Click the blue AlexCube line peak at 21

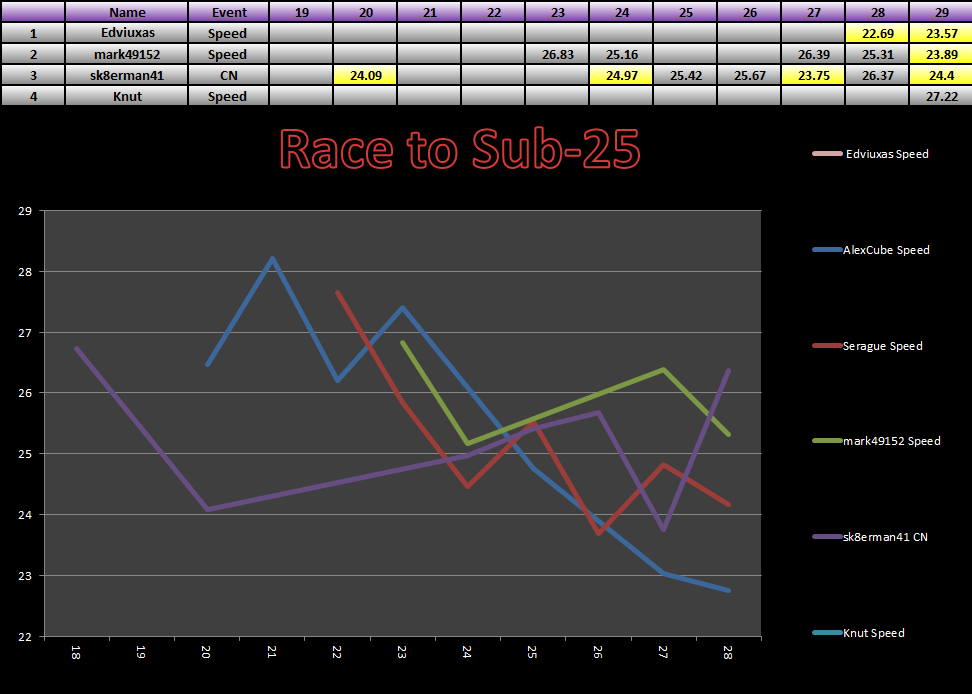tap(272, 258)
